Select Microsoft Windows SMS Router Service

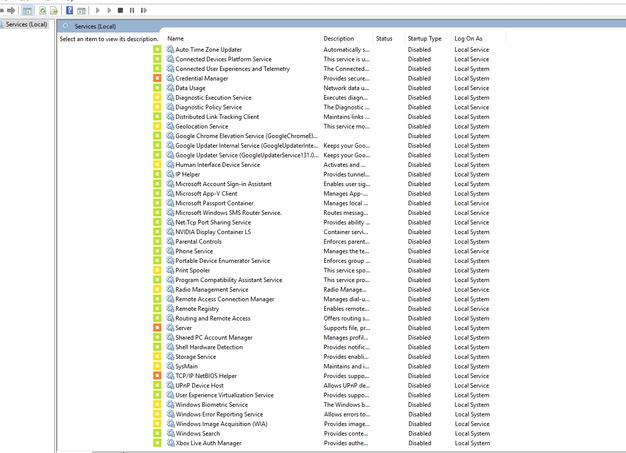pyautogui.click(x=229, y=213)
